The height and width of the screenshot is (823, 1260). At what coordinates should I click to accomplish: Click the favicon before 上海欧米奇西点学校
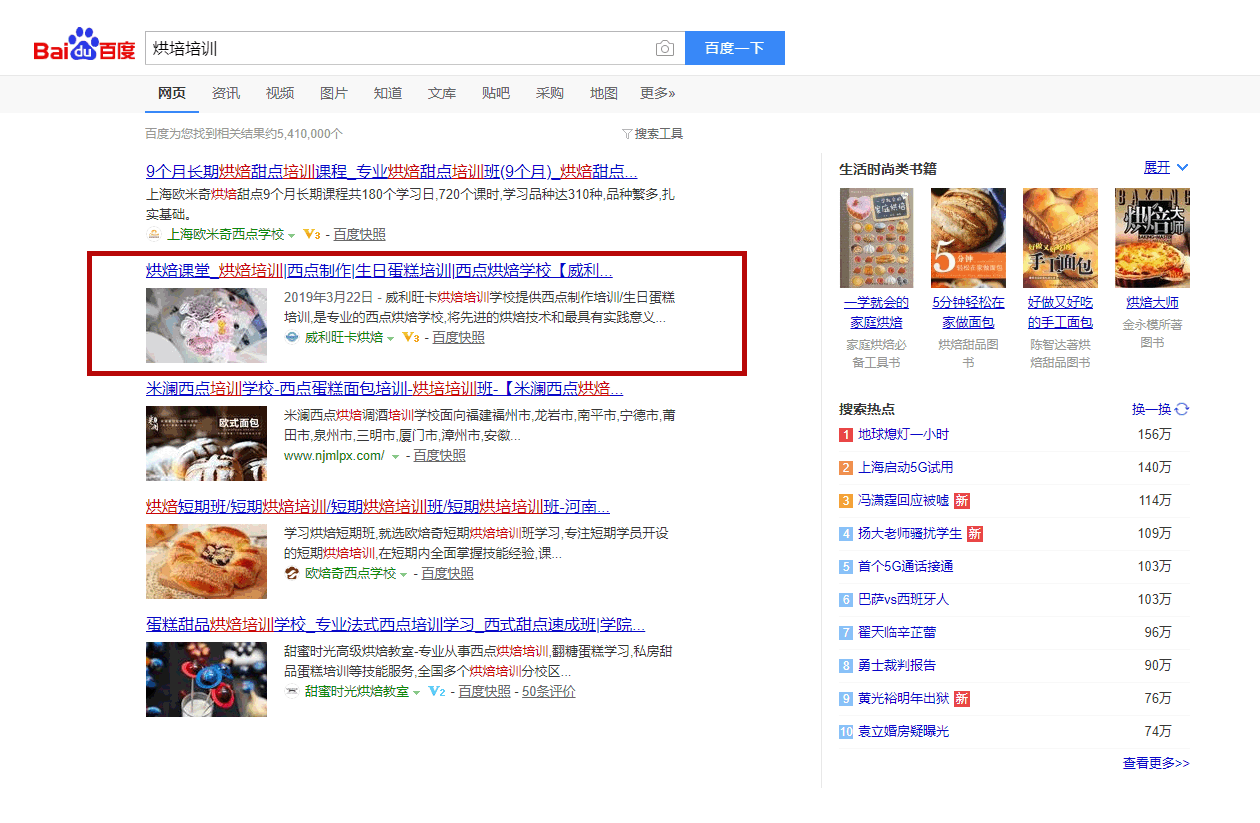coord(154,234)
